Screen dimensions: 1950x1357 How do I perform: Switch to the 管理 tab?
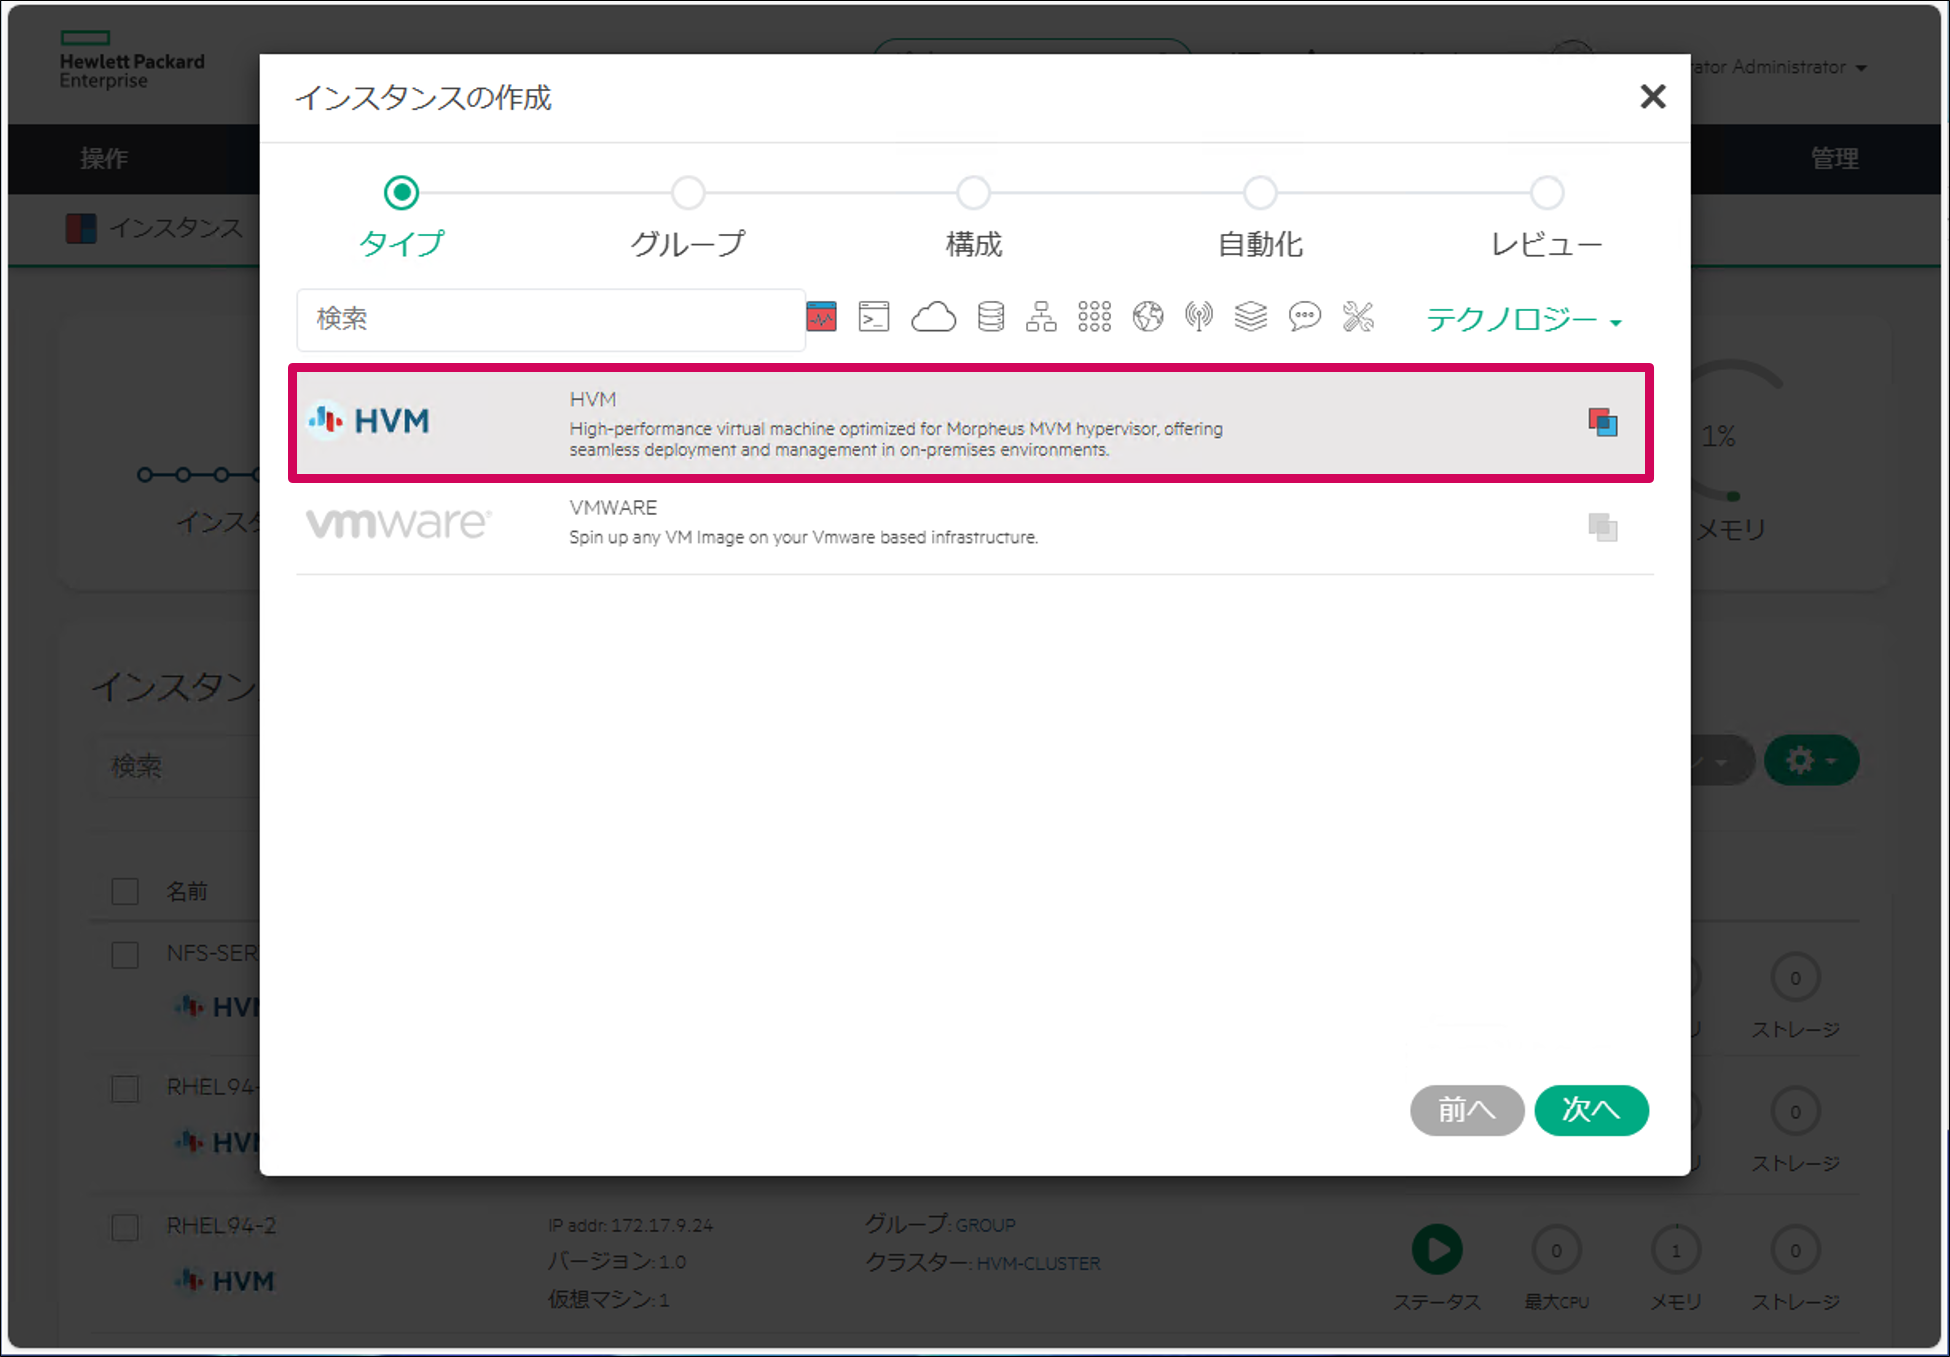click(1836, 158)
